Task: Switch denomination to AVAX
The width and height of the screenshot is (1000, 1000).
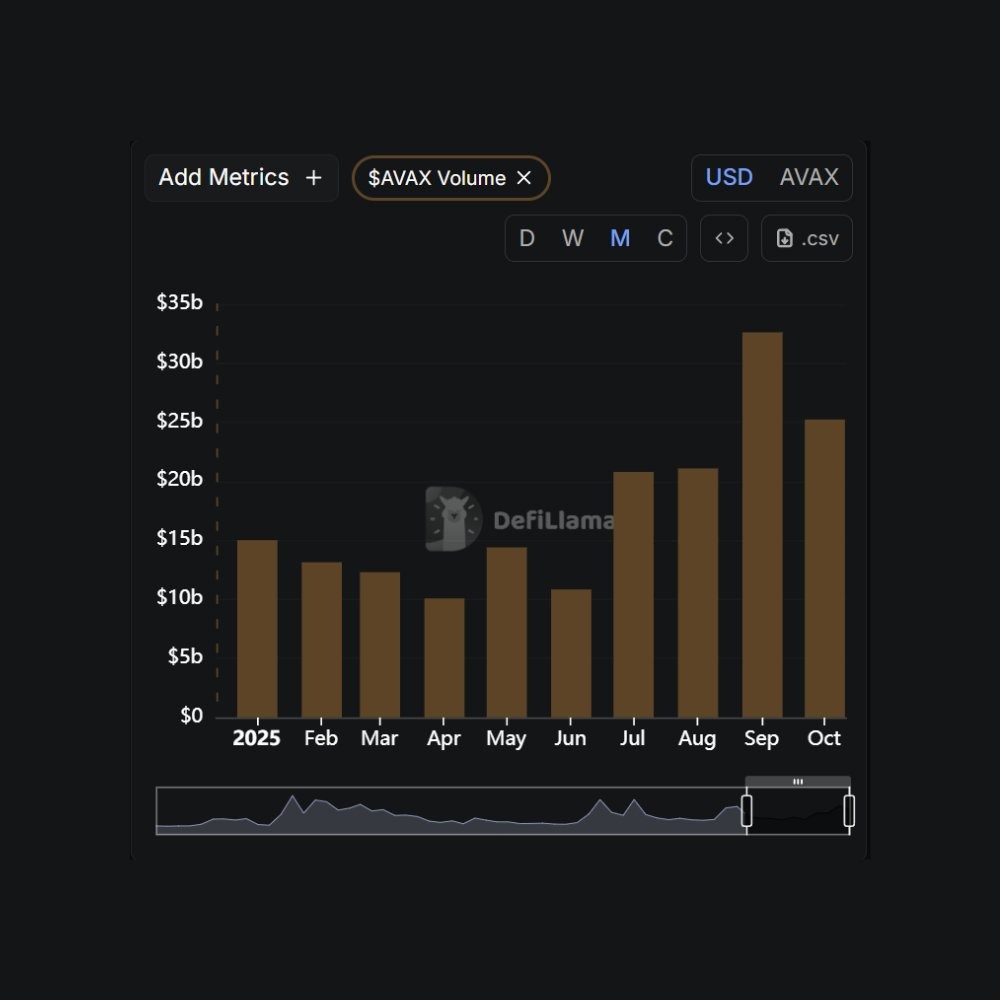Action: tap(809, 178)
